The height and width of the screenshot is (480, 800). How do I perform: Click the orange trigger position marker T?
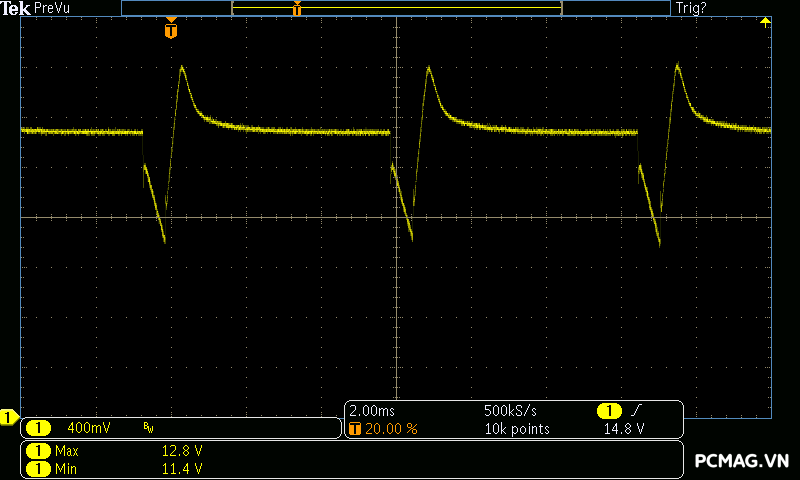pos(171,28)
